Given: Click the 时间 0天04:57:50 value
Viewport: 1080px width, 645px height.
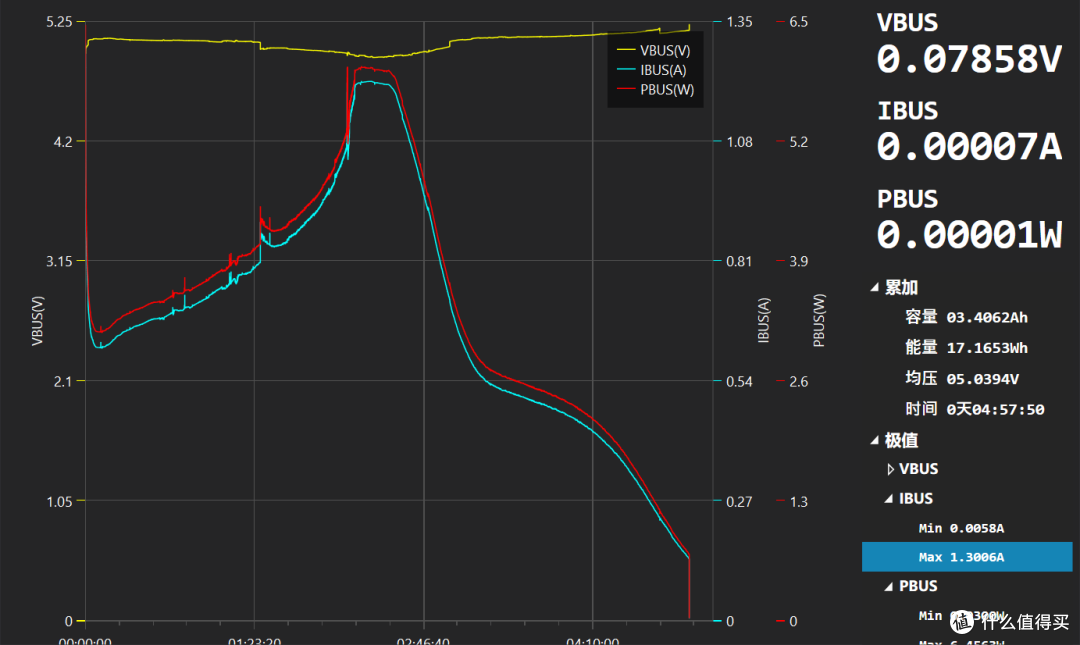Looking at the screenshot, I should [x=995, y=409].
